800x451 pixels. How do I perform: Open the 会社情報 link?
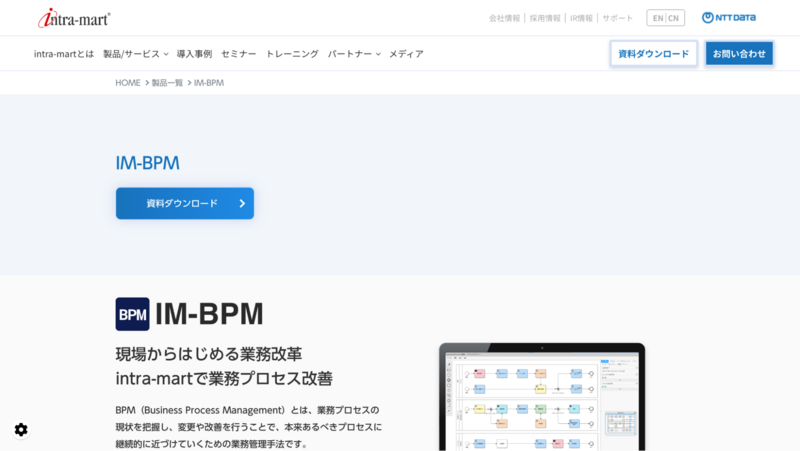[504, 18]
